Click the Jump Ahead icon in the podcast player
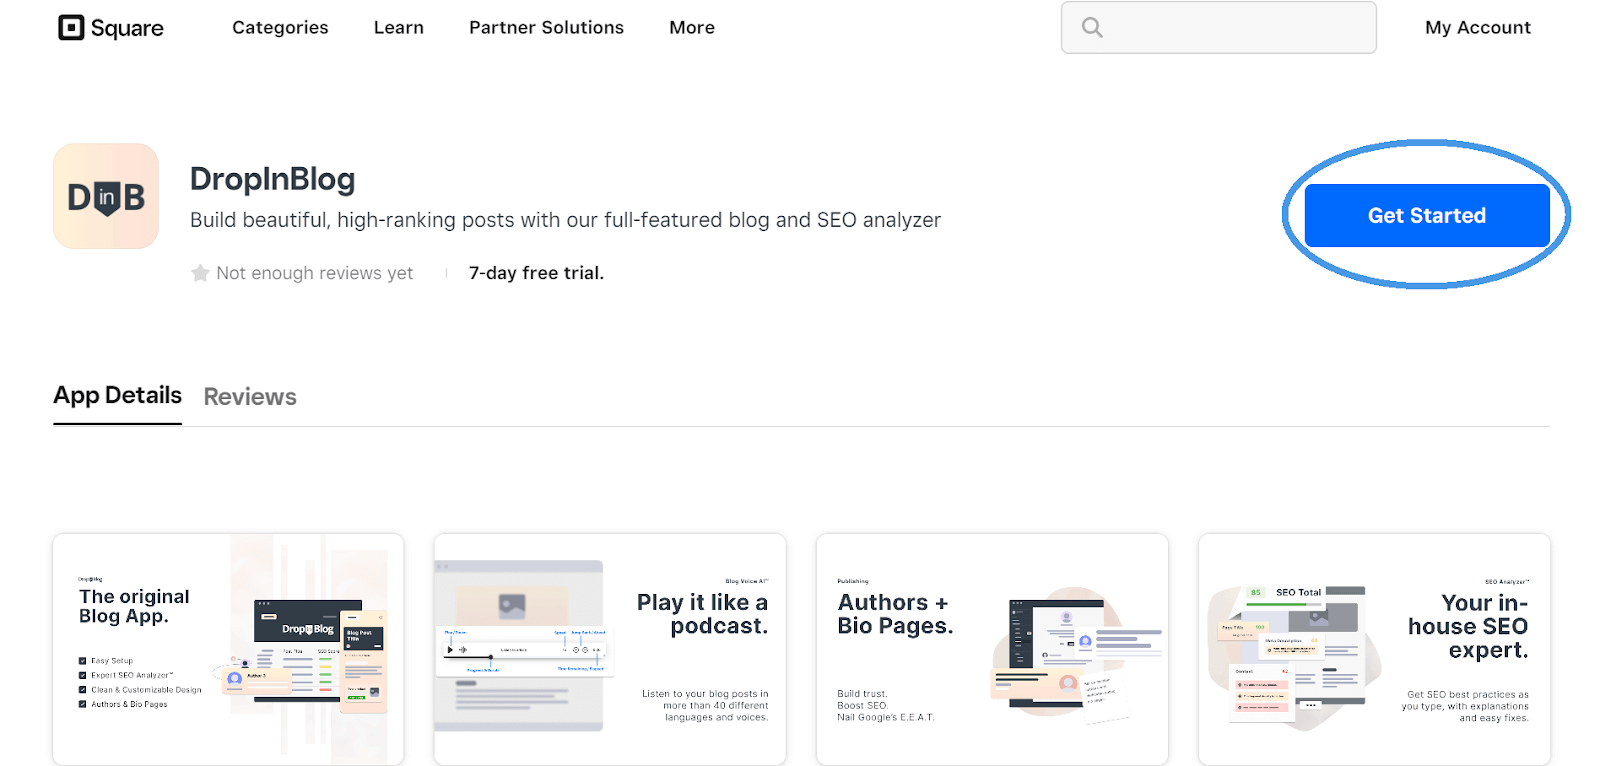The height and width of the screenshot is (766, 1600). [585, 650]
